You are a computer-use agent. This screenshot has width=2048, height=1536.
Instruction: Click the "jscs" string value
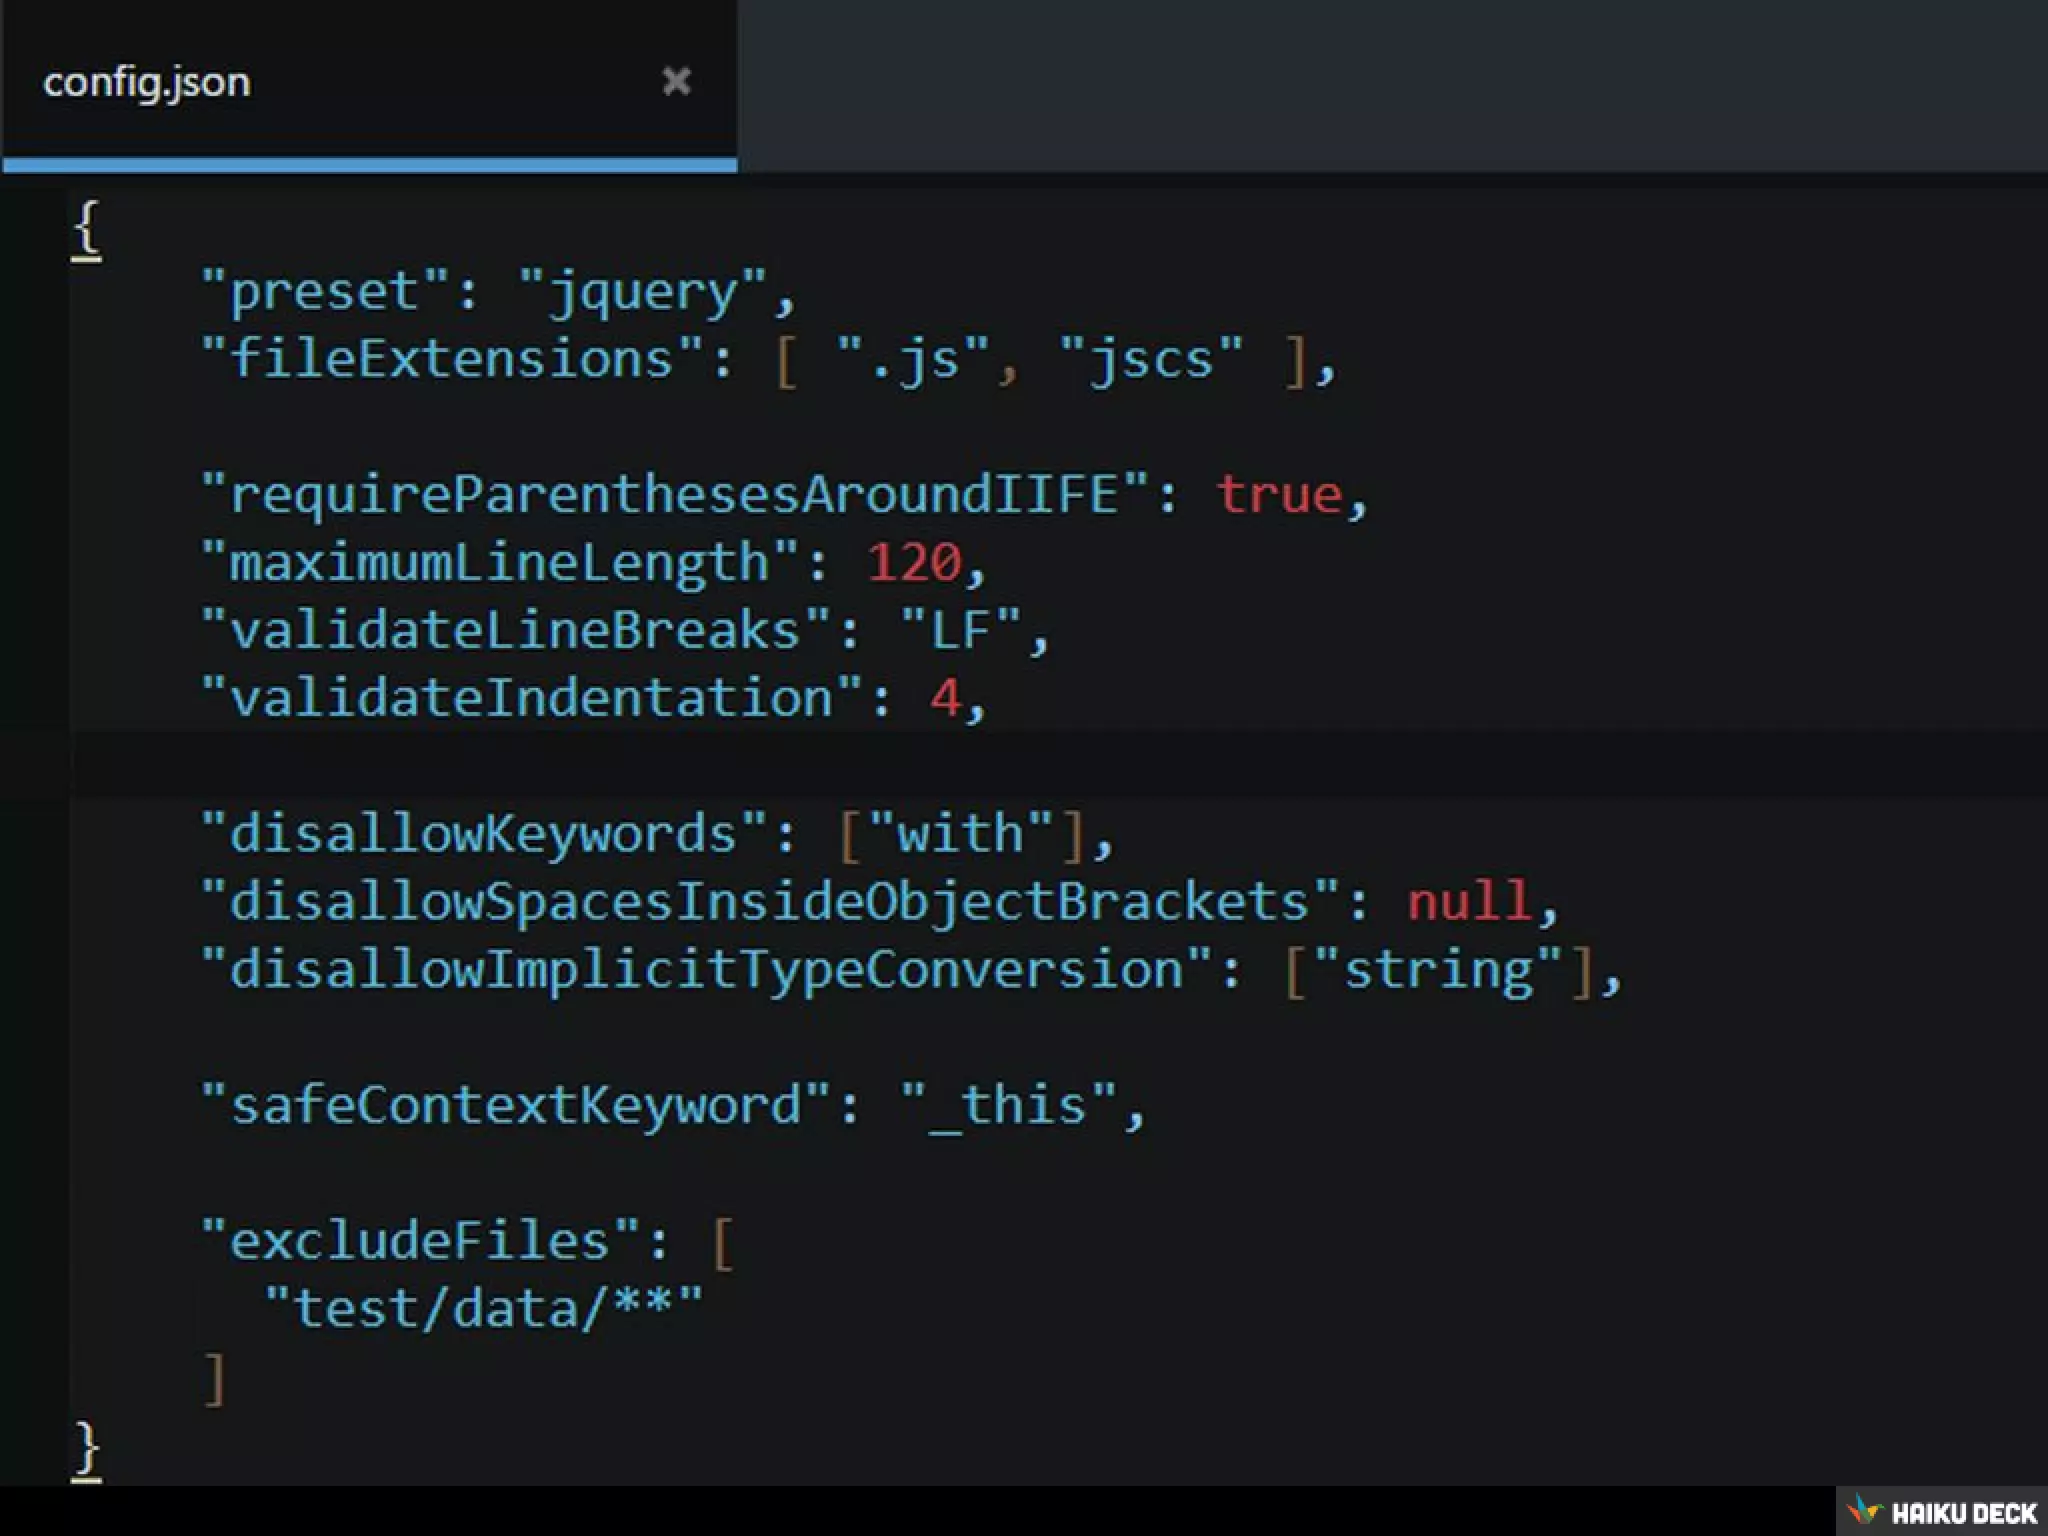1151,360
